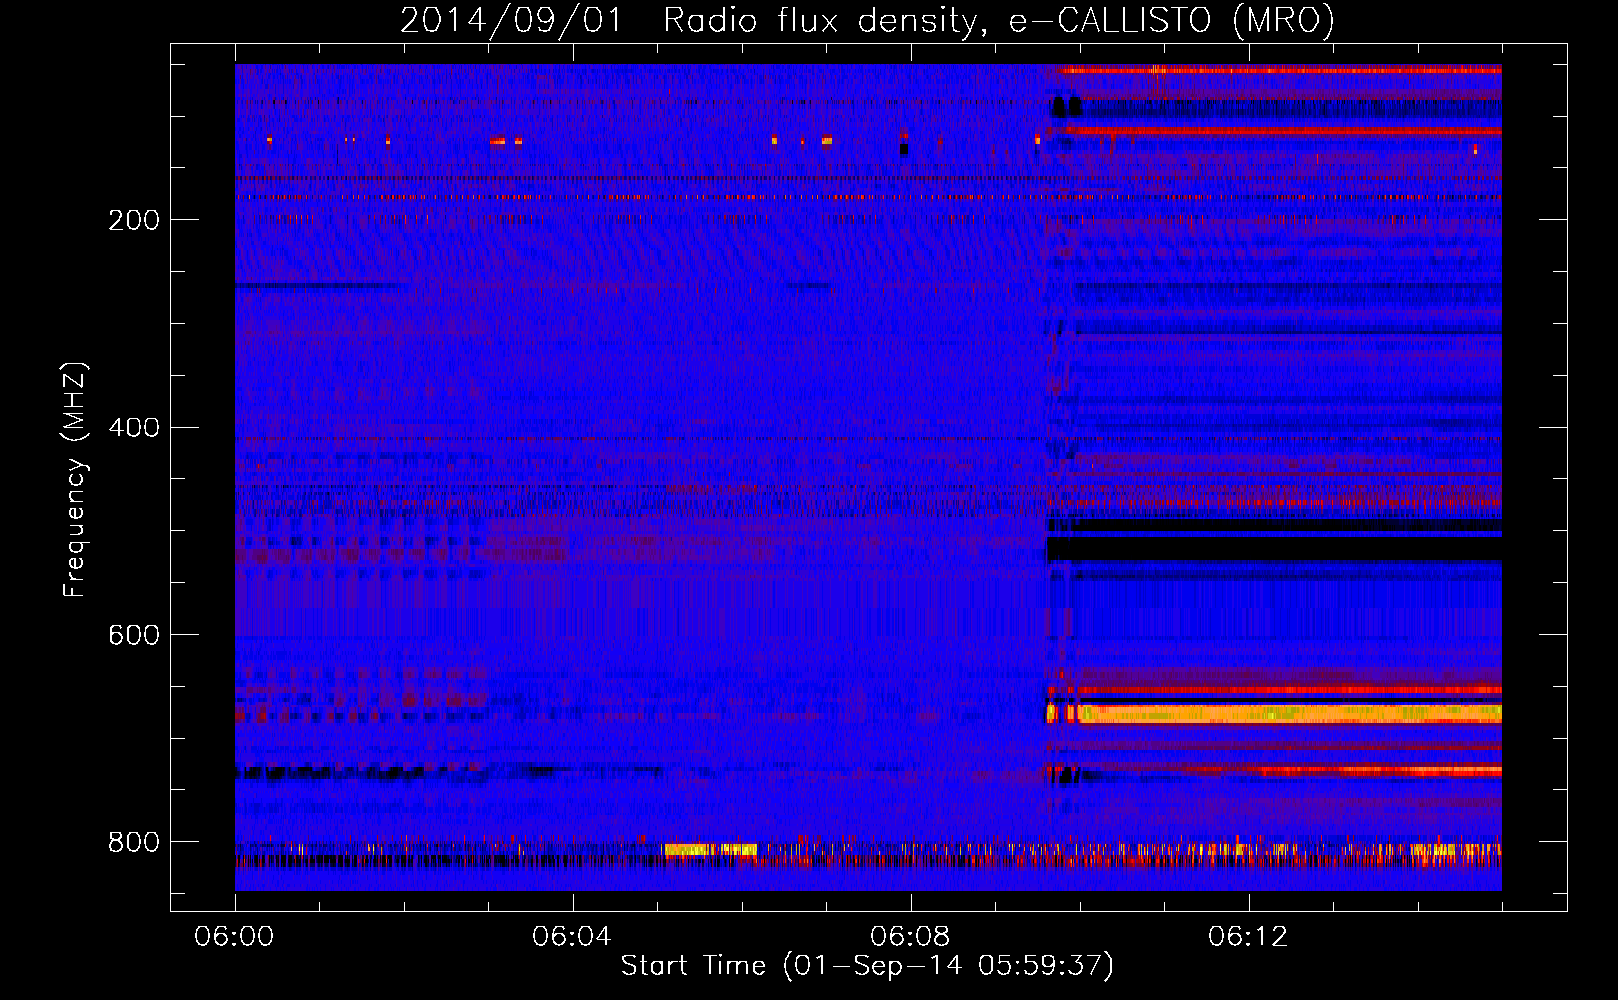Click the thick black band near 520 MHz

1274,549
